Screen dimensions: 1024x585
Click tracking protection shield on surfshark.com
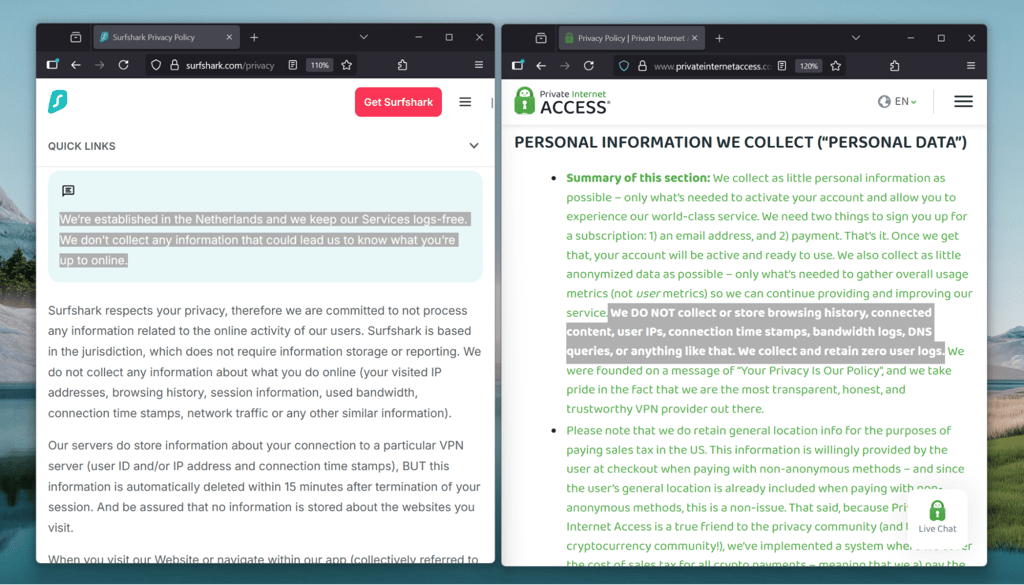[x=155, y=65]
